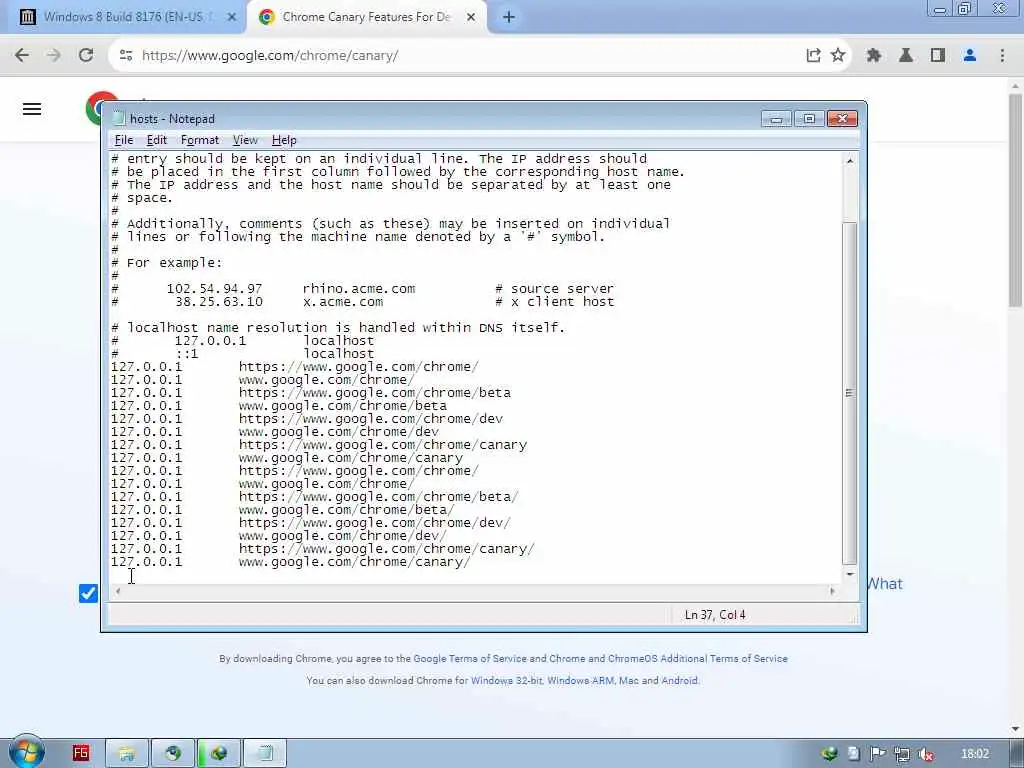Open Notepad's Help menu
The height and width of the screenshot is (768, 1024).
pos(284,140)
